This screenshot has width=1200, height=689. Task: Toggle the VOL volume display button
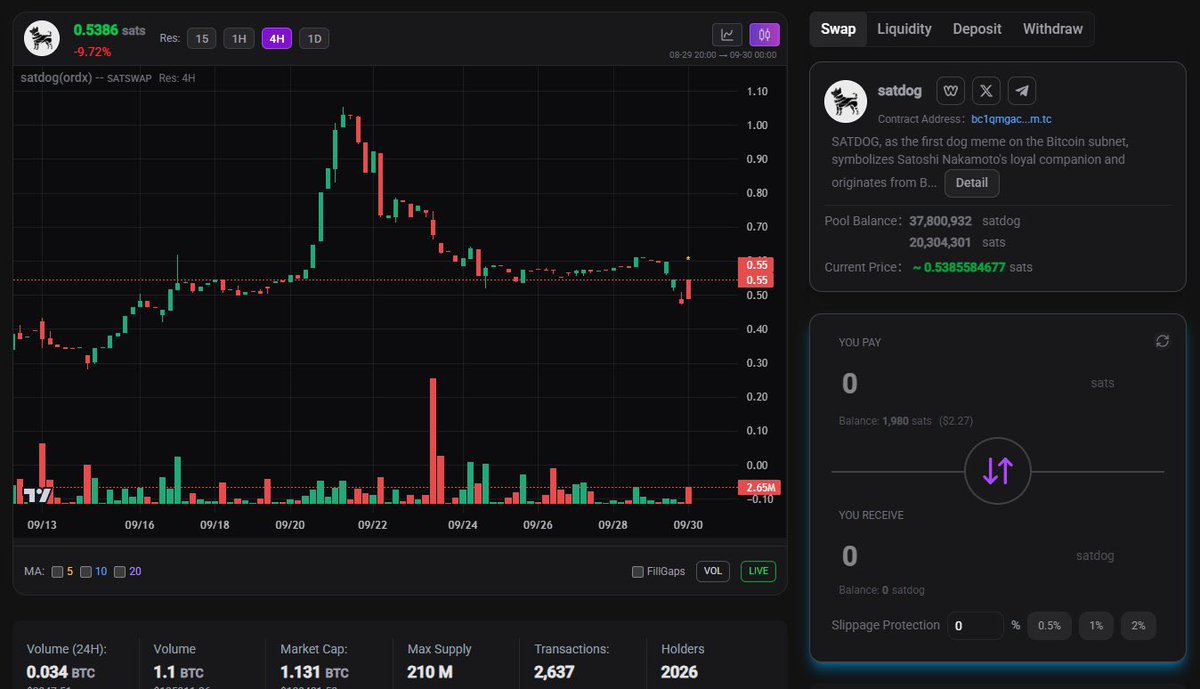(x=713, y=571)
